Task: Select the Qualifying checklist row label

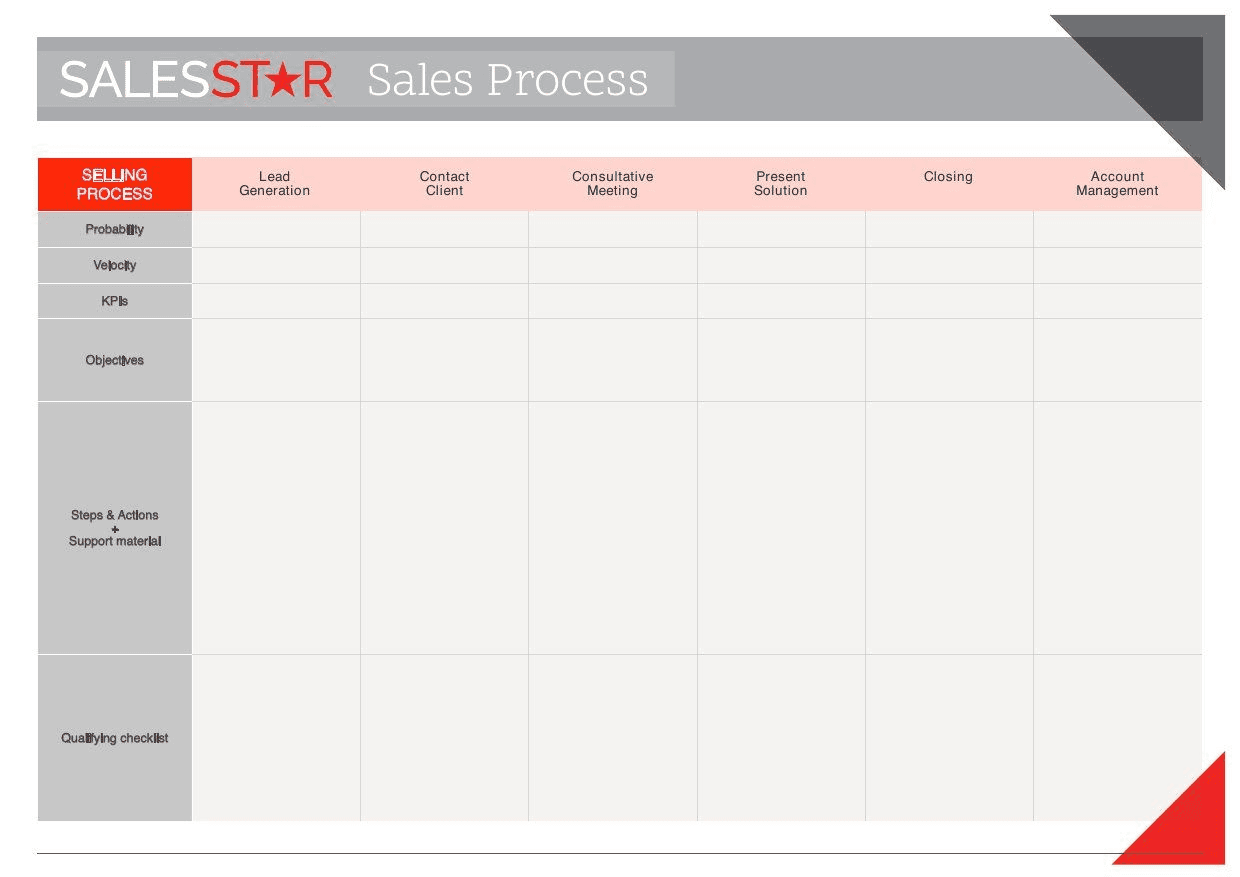Action: click(115, 738)
